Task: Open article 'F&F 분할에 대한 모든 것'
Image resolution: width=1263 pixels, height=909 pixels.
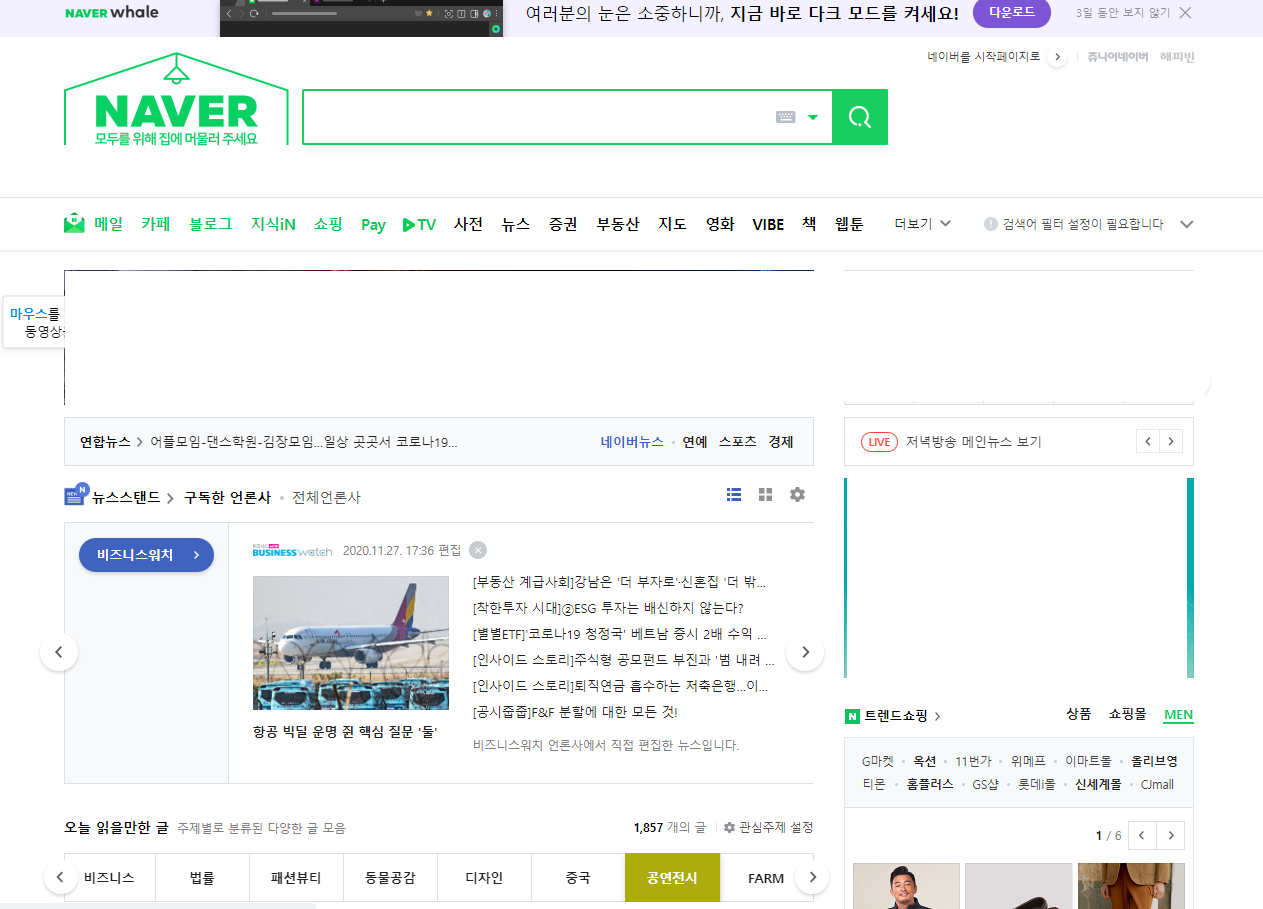Action: pos(575,712)
